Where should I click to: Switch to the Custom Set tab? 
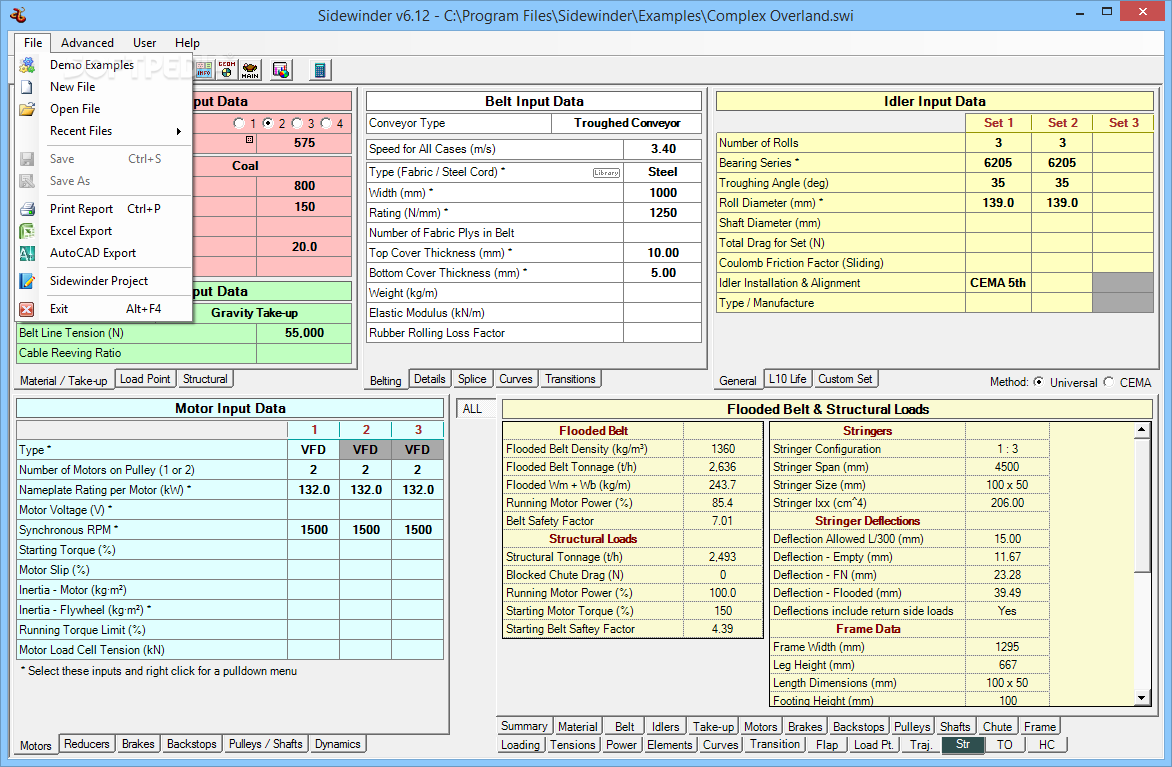pyautogui.click(x=845, y=379)
